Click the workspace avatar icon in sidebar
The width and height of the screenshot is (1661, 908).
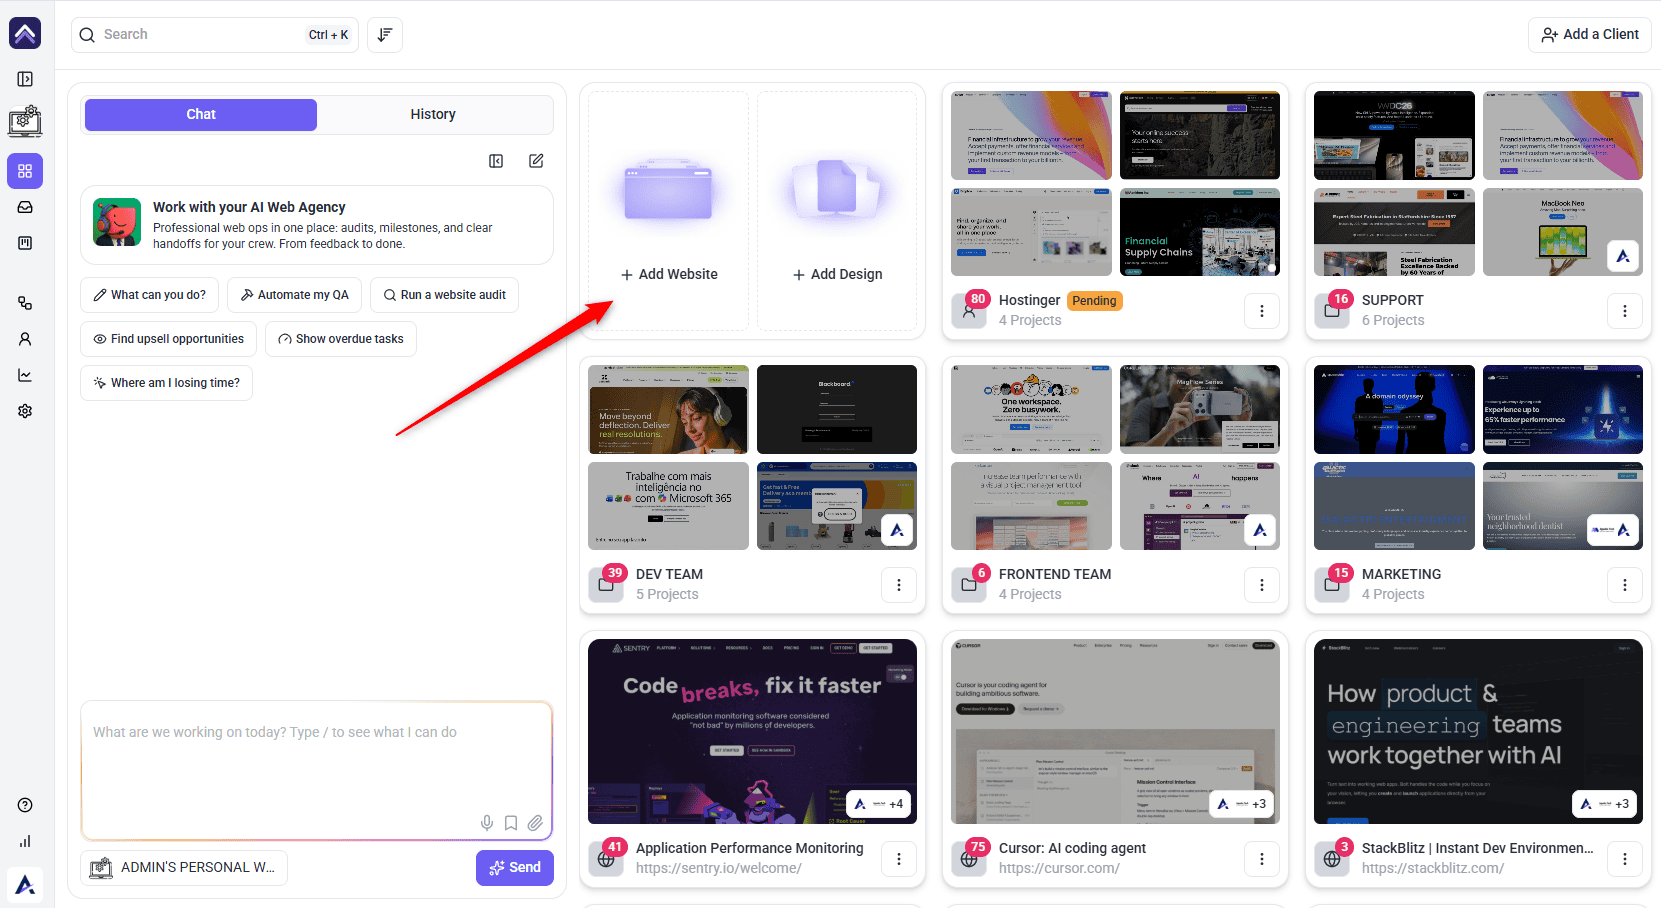tap(25, 122)
